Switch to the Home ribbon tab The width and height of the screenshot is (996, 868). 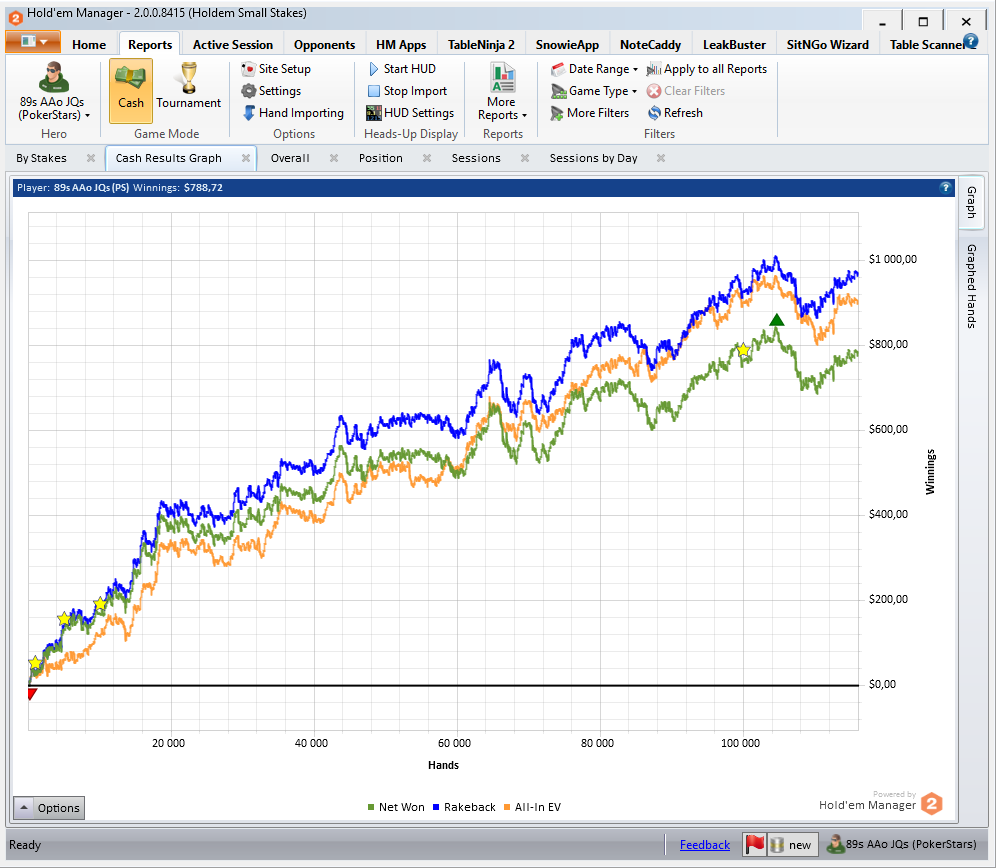click(x=89, y=44)
